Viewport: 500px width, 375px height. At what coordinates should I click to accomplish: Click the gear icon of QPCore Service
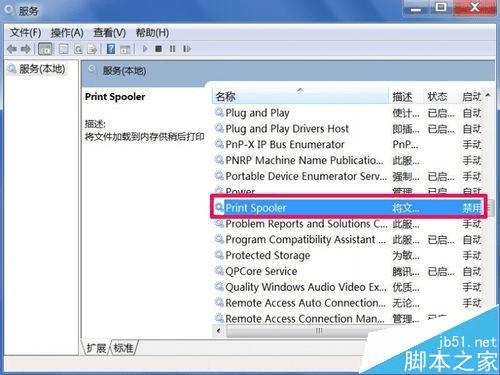click(219, 270)
